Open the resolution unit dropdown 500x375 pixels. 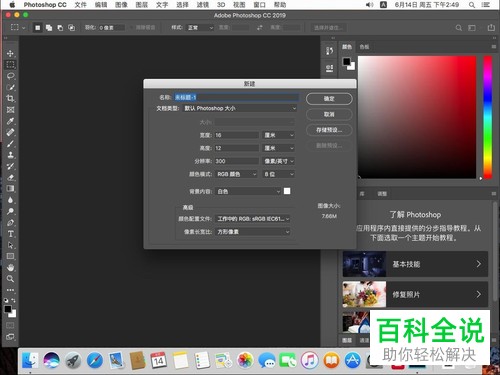[279, 161]
